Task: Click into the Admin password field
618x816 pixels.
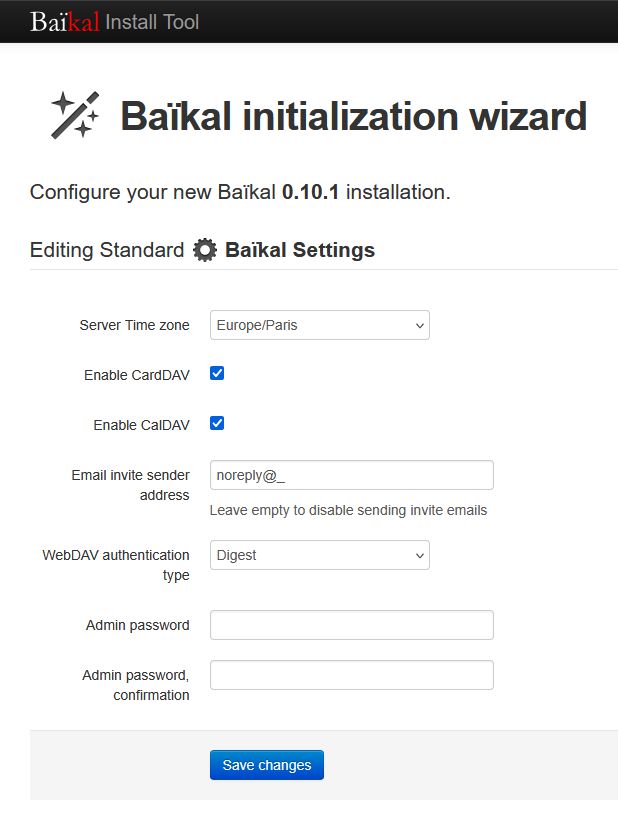Action: click(x=351, y=625)
